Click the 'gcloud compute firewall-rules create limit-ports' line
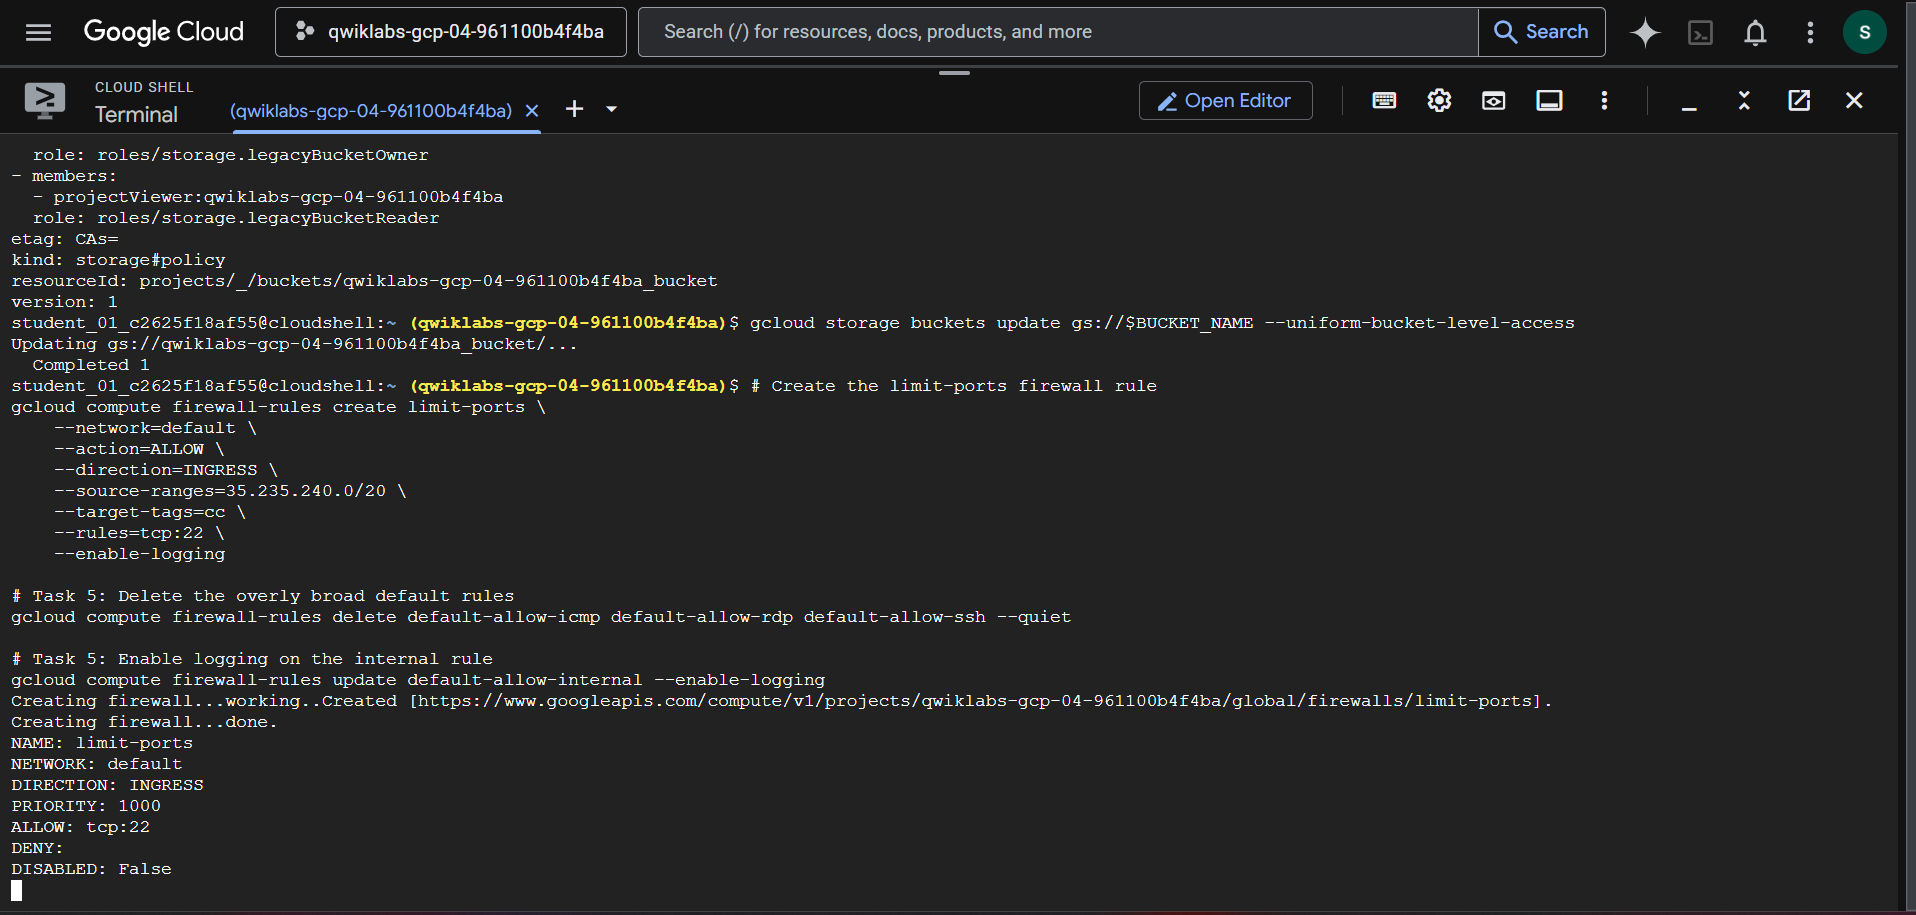This screenshot has height=915, width=1916. point(278,407)
